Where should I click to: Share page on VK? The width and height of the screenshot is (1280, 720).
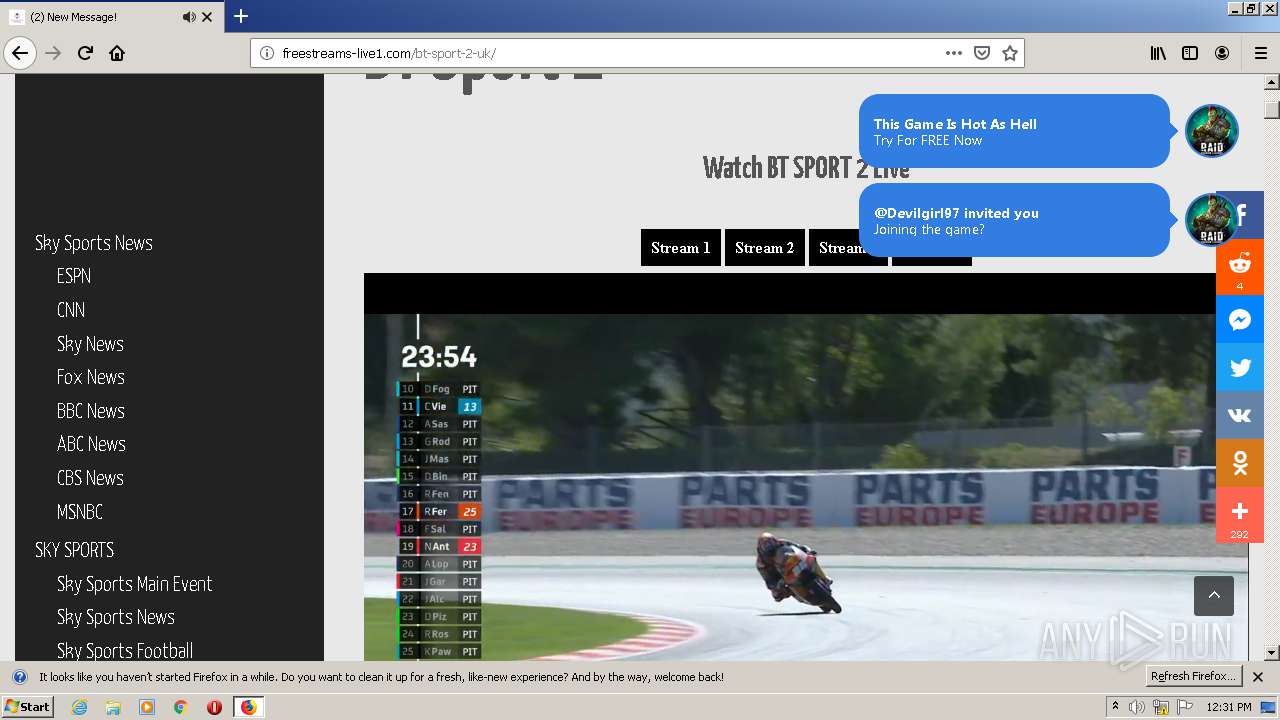1240,415
